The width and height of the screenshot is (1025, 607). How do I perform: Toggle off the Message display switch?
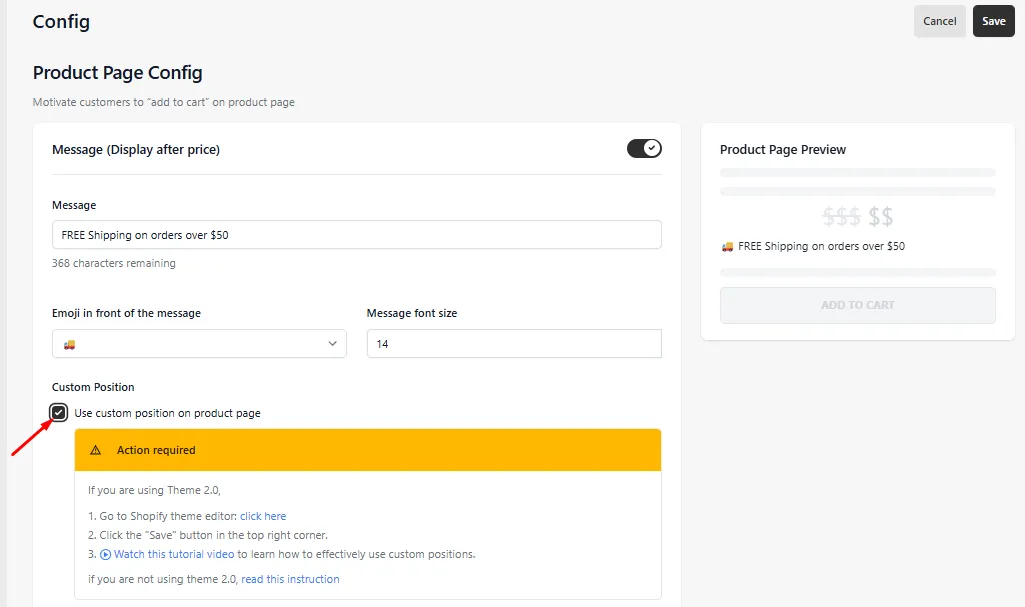coord(644,148)
